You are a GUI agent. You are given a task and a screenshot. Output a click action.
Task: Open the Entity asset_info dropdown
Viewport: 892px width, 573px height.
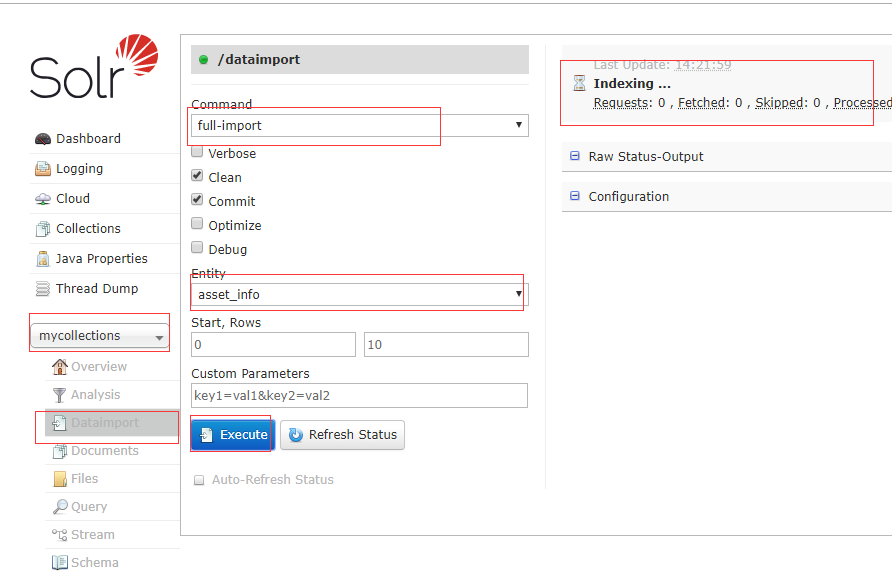[x=359, y=294]
